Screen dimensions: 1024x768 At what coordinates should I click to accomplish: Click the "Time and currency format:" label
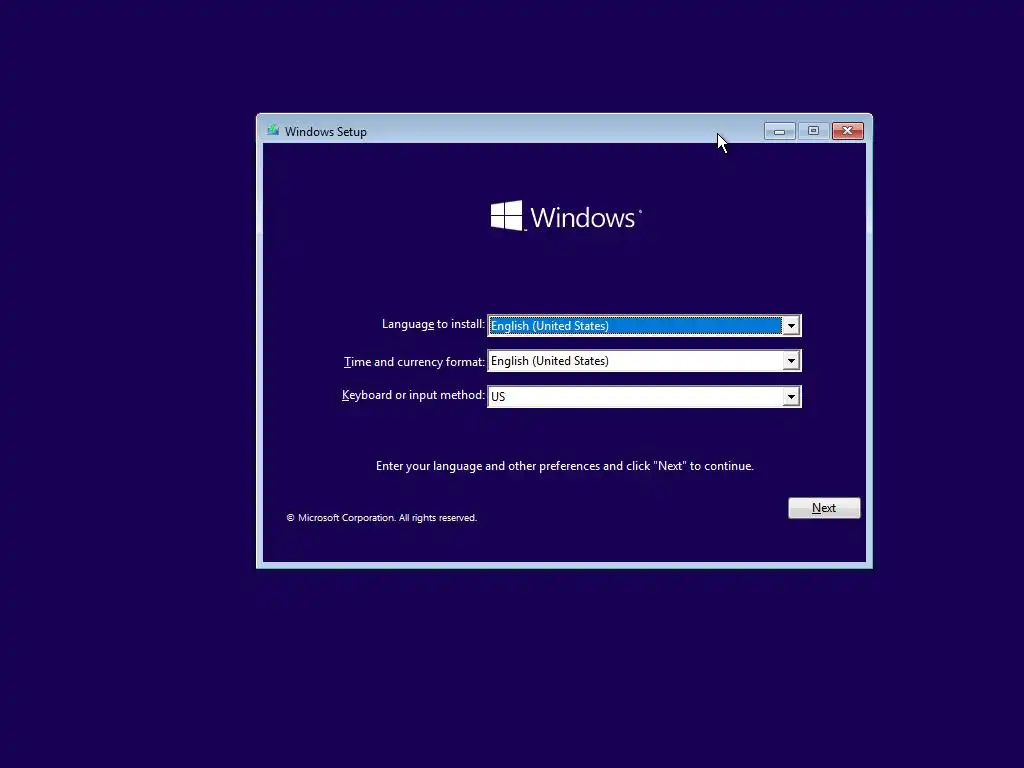click(414, 362)
